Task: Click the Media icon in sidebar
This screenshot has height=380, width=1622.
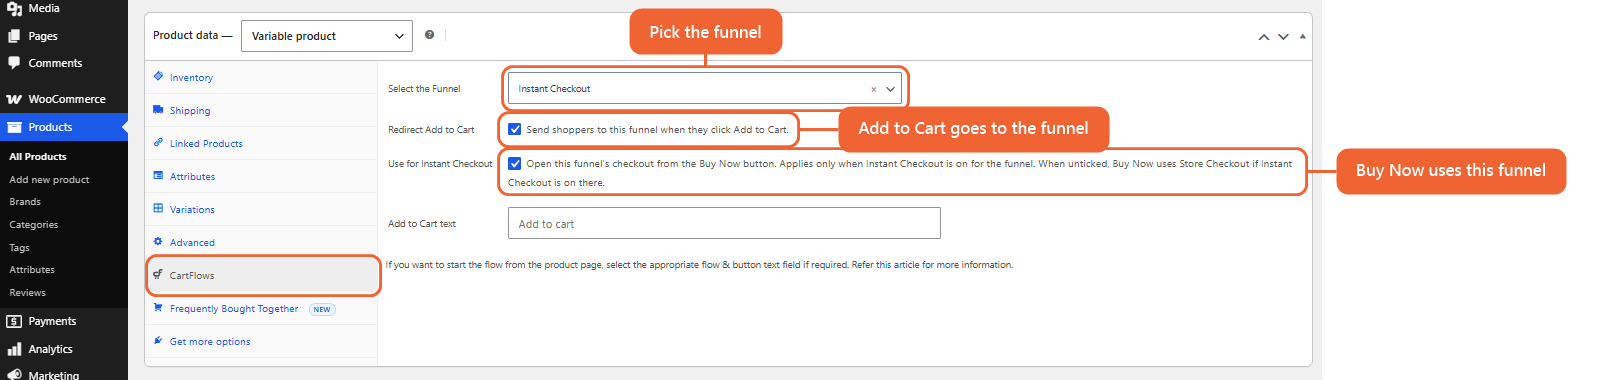Action: click(14, 8)
